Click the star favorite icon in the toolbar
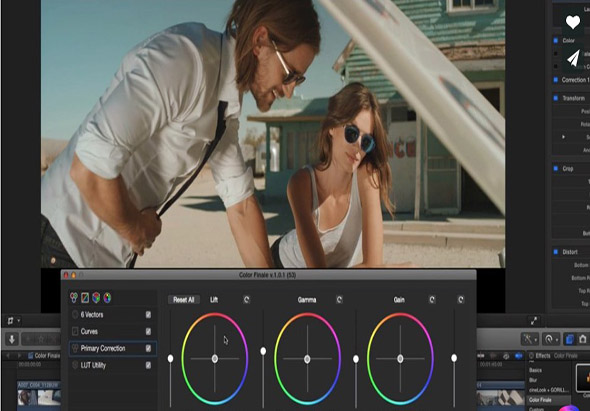590x411 pixels. pyautogui.click(x=41, y=339)
